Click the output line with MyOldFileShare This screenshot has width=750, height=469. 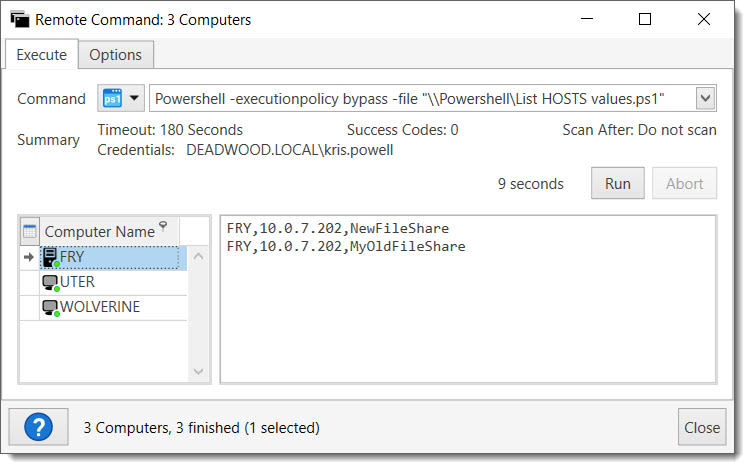click(x=346, y=246)
